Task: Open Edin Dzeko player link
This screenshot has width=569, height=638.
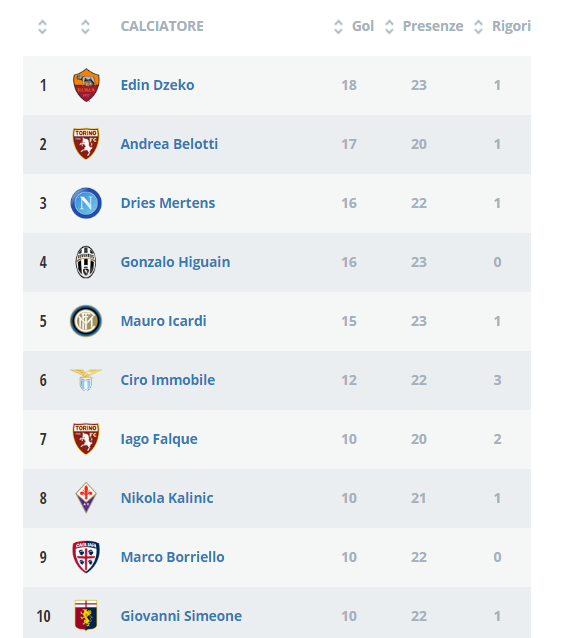Action: point(158,85)
